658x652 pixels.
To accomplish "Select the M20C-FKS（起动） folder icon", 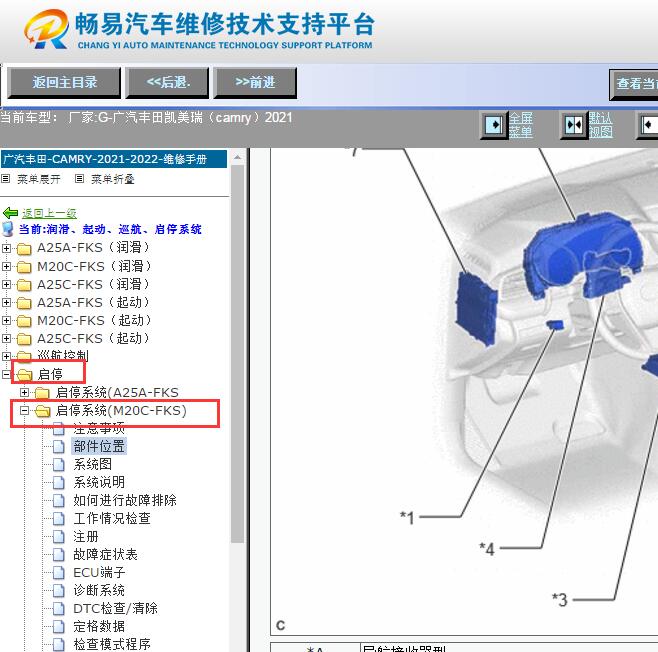I will 24,321.
